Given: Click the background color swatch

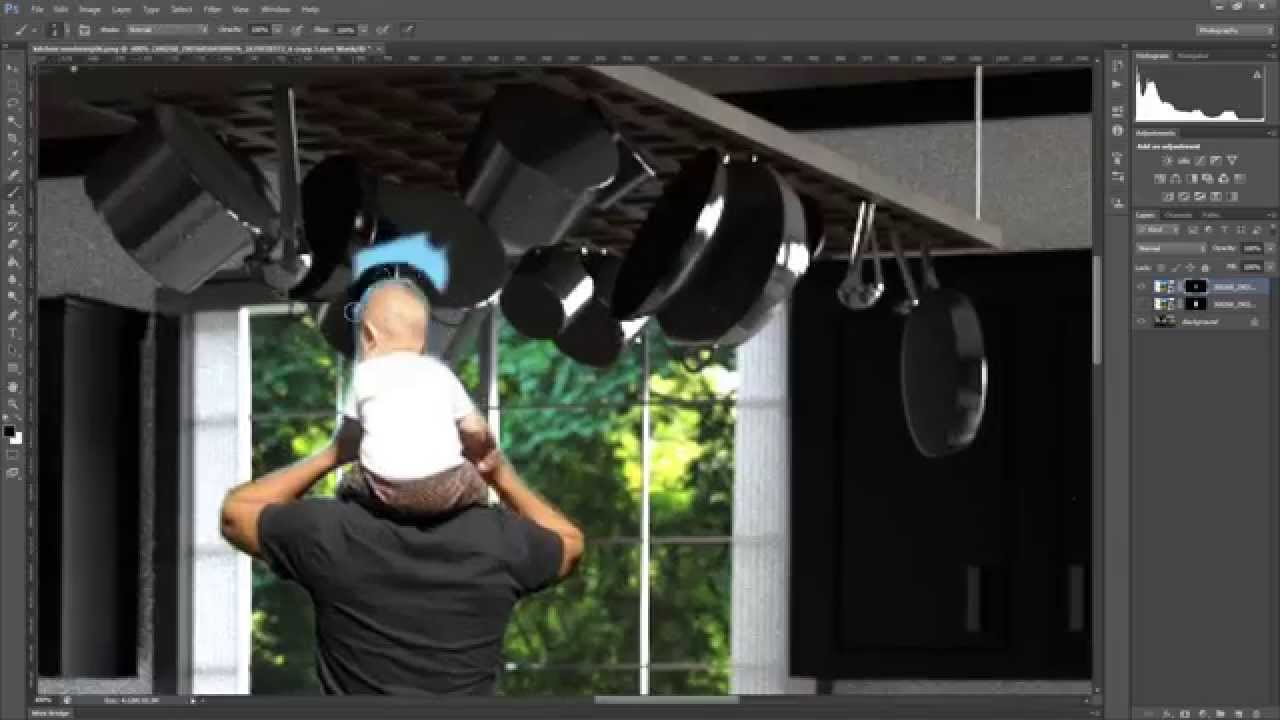Looking at the screenshot, I should [x=17, y=438].
